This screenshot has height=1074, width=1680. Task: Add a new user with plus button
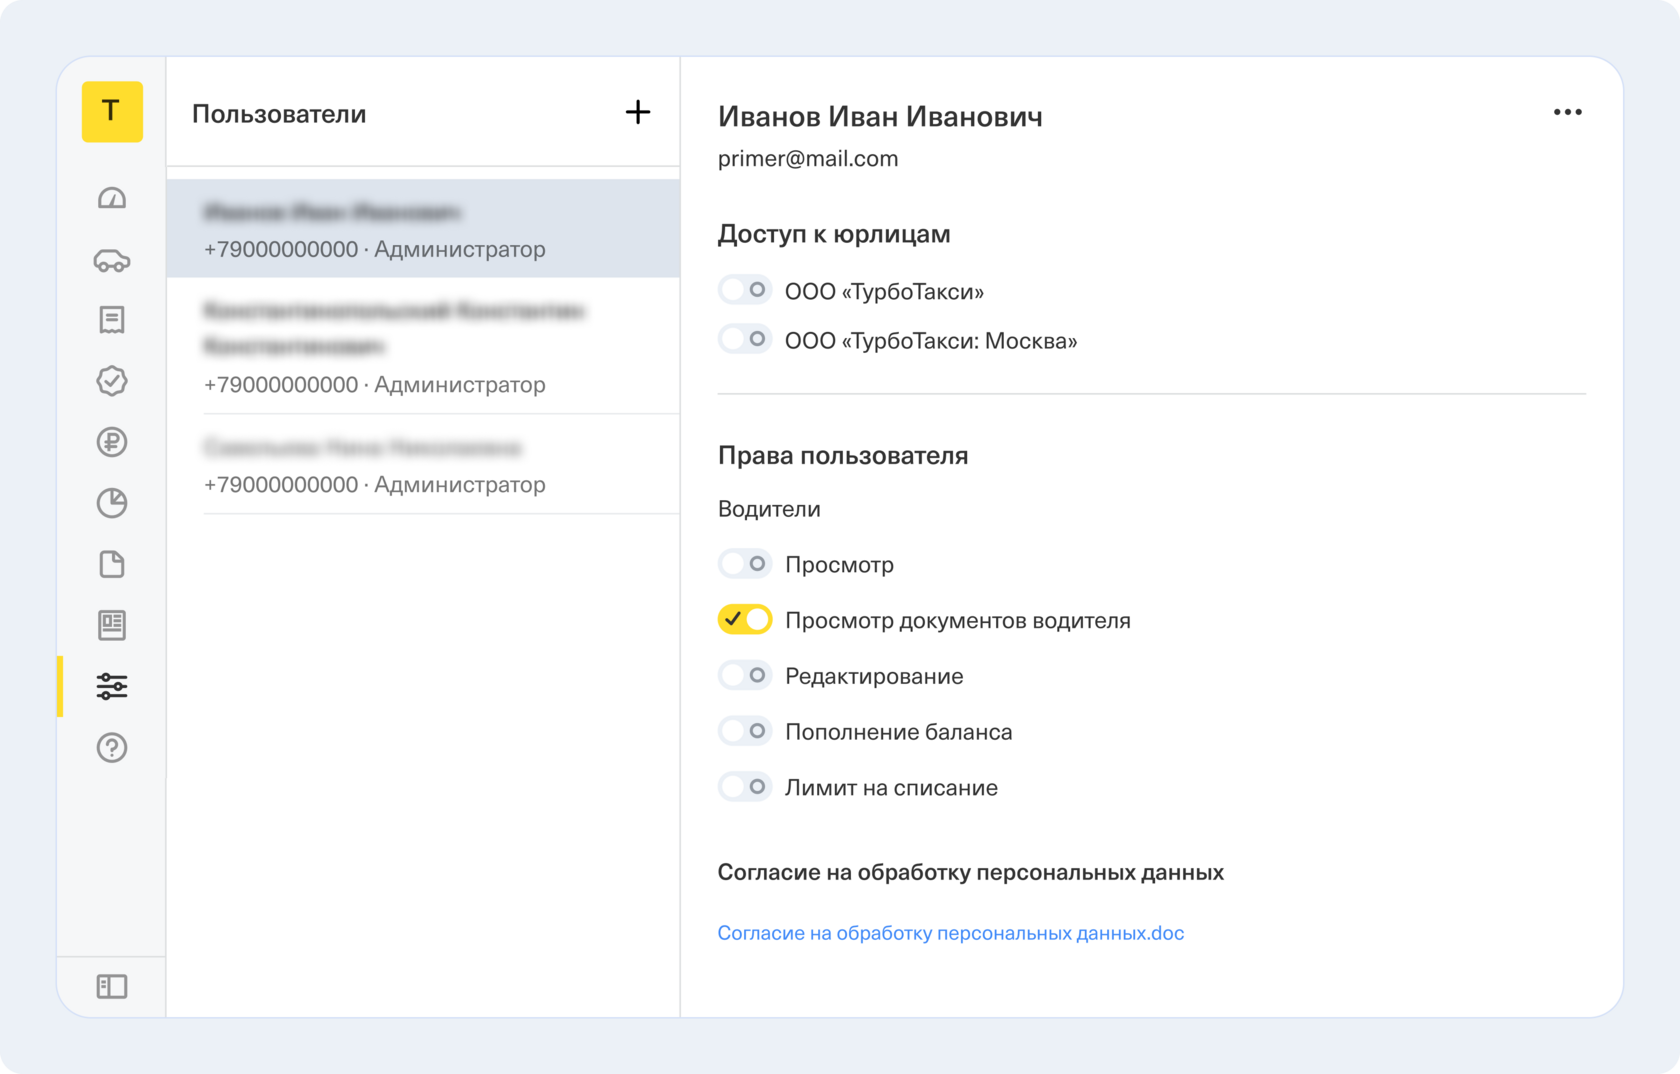pos(637,112)
